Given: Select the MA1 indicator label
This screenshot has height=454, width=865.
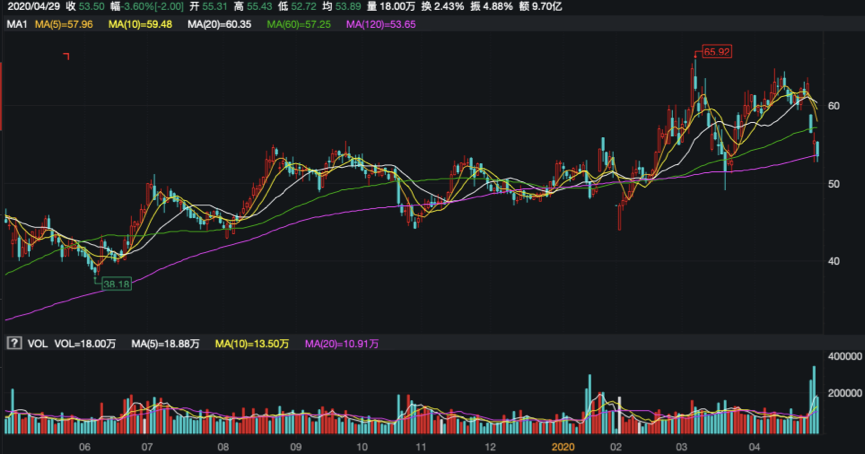Looking at the screenshot, I should 15,23.
